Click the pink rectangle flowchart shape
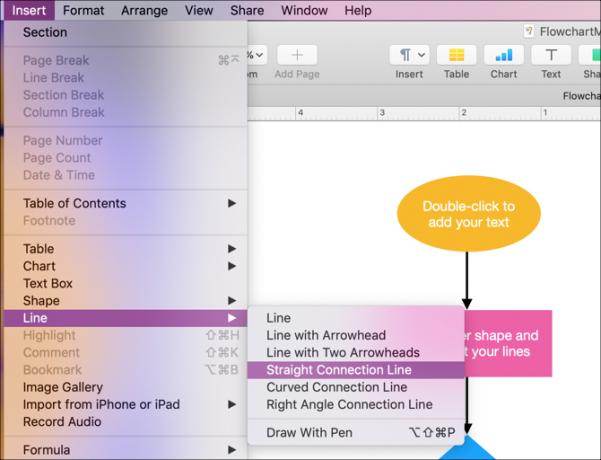 coord(508,343)
